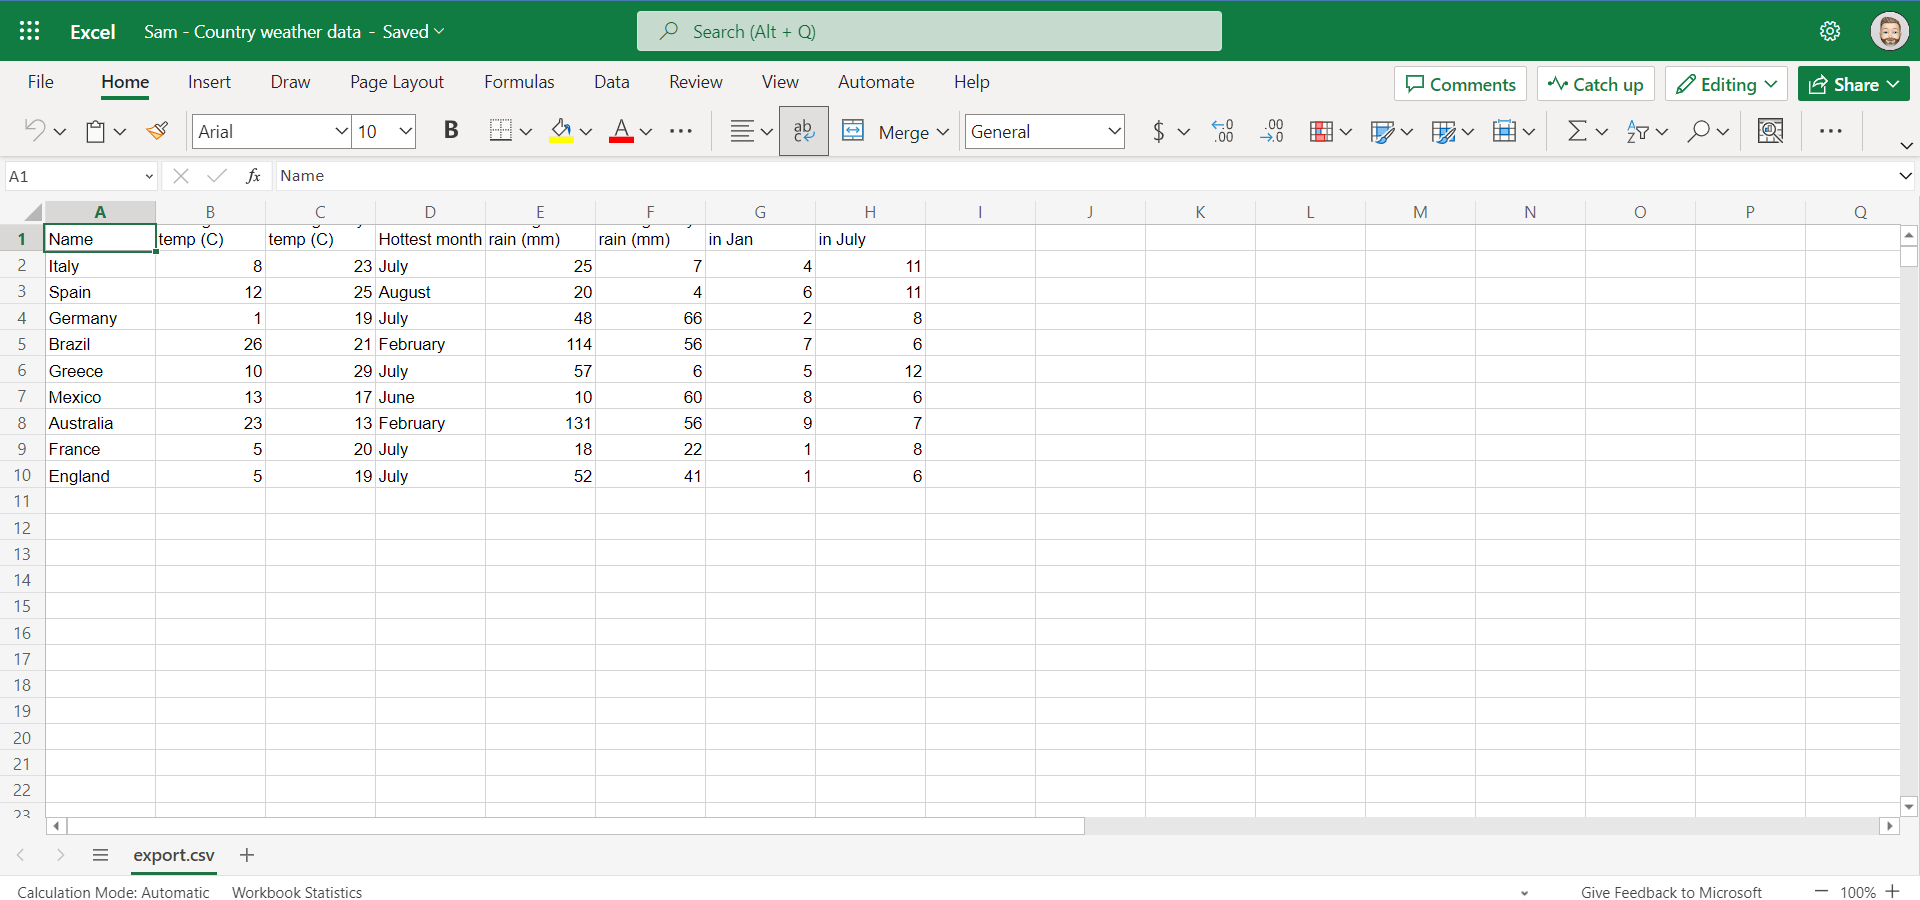Click the Increase Decimal icon
This screenshot has width=1920, height=900.
(x=1222, y=131)
